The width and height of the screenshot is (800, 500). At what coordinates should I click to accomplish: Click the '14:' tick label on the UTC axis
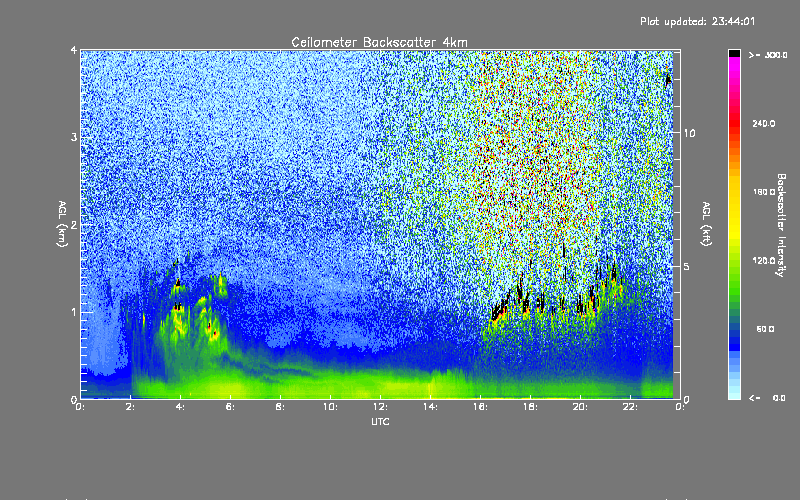430,407
